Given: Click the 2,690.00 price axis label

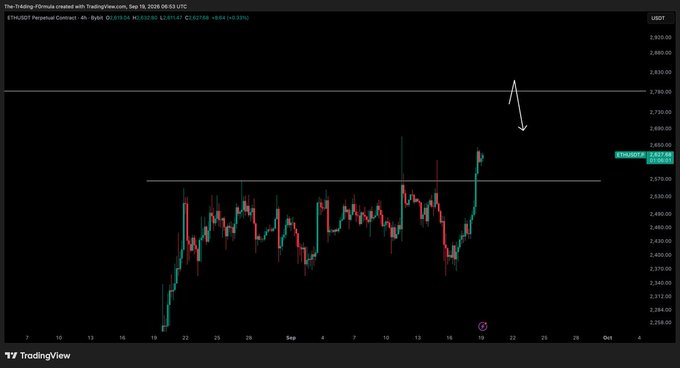Looking at the screenshot, I should 660,129.
